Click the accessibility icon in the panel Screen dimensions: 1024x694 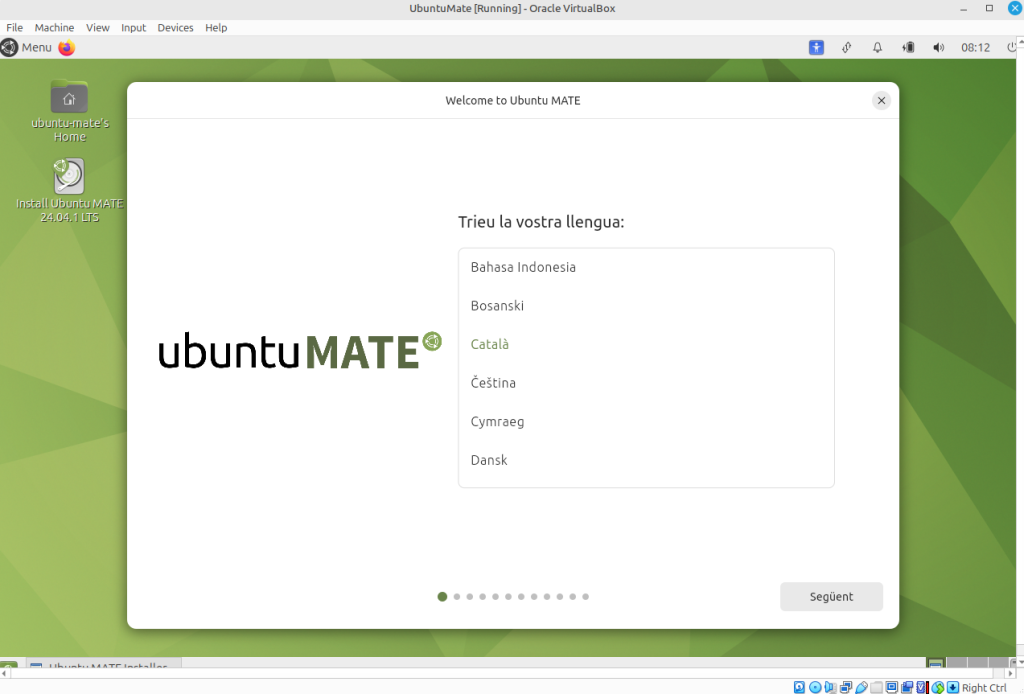coord(816,47)
